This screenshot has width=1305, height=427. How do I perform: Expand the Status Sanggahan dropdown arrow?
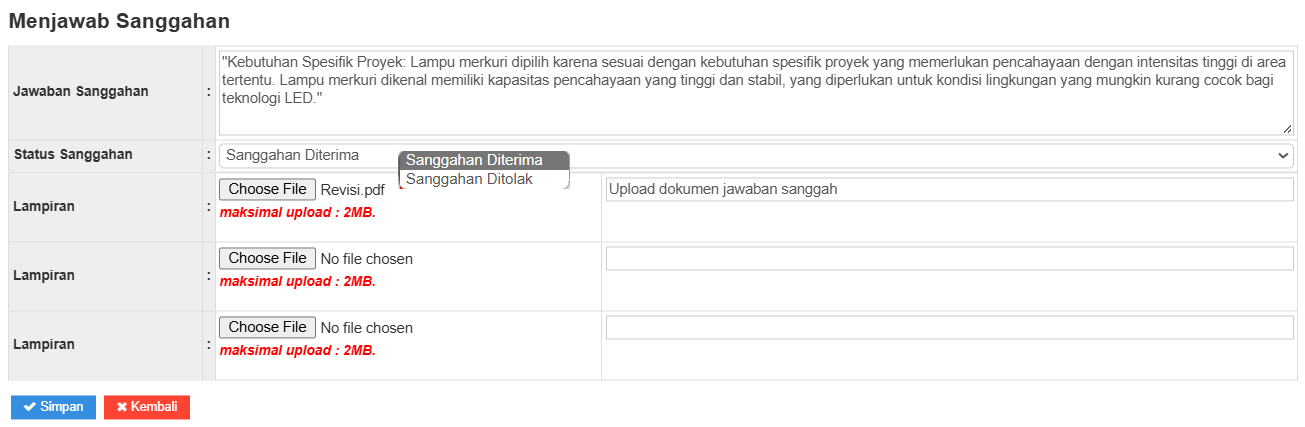click(1282, 156)
